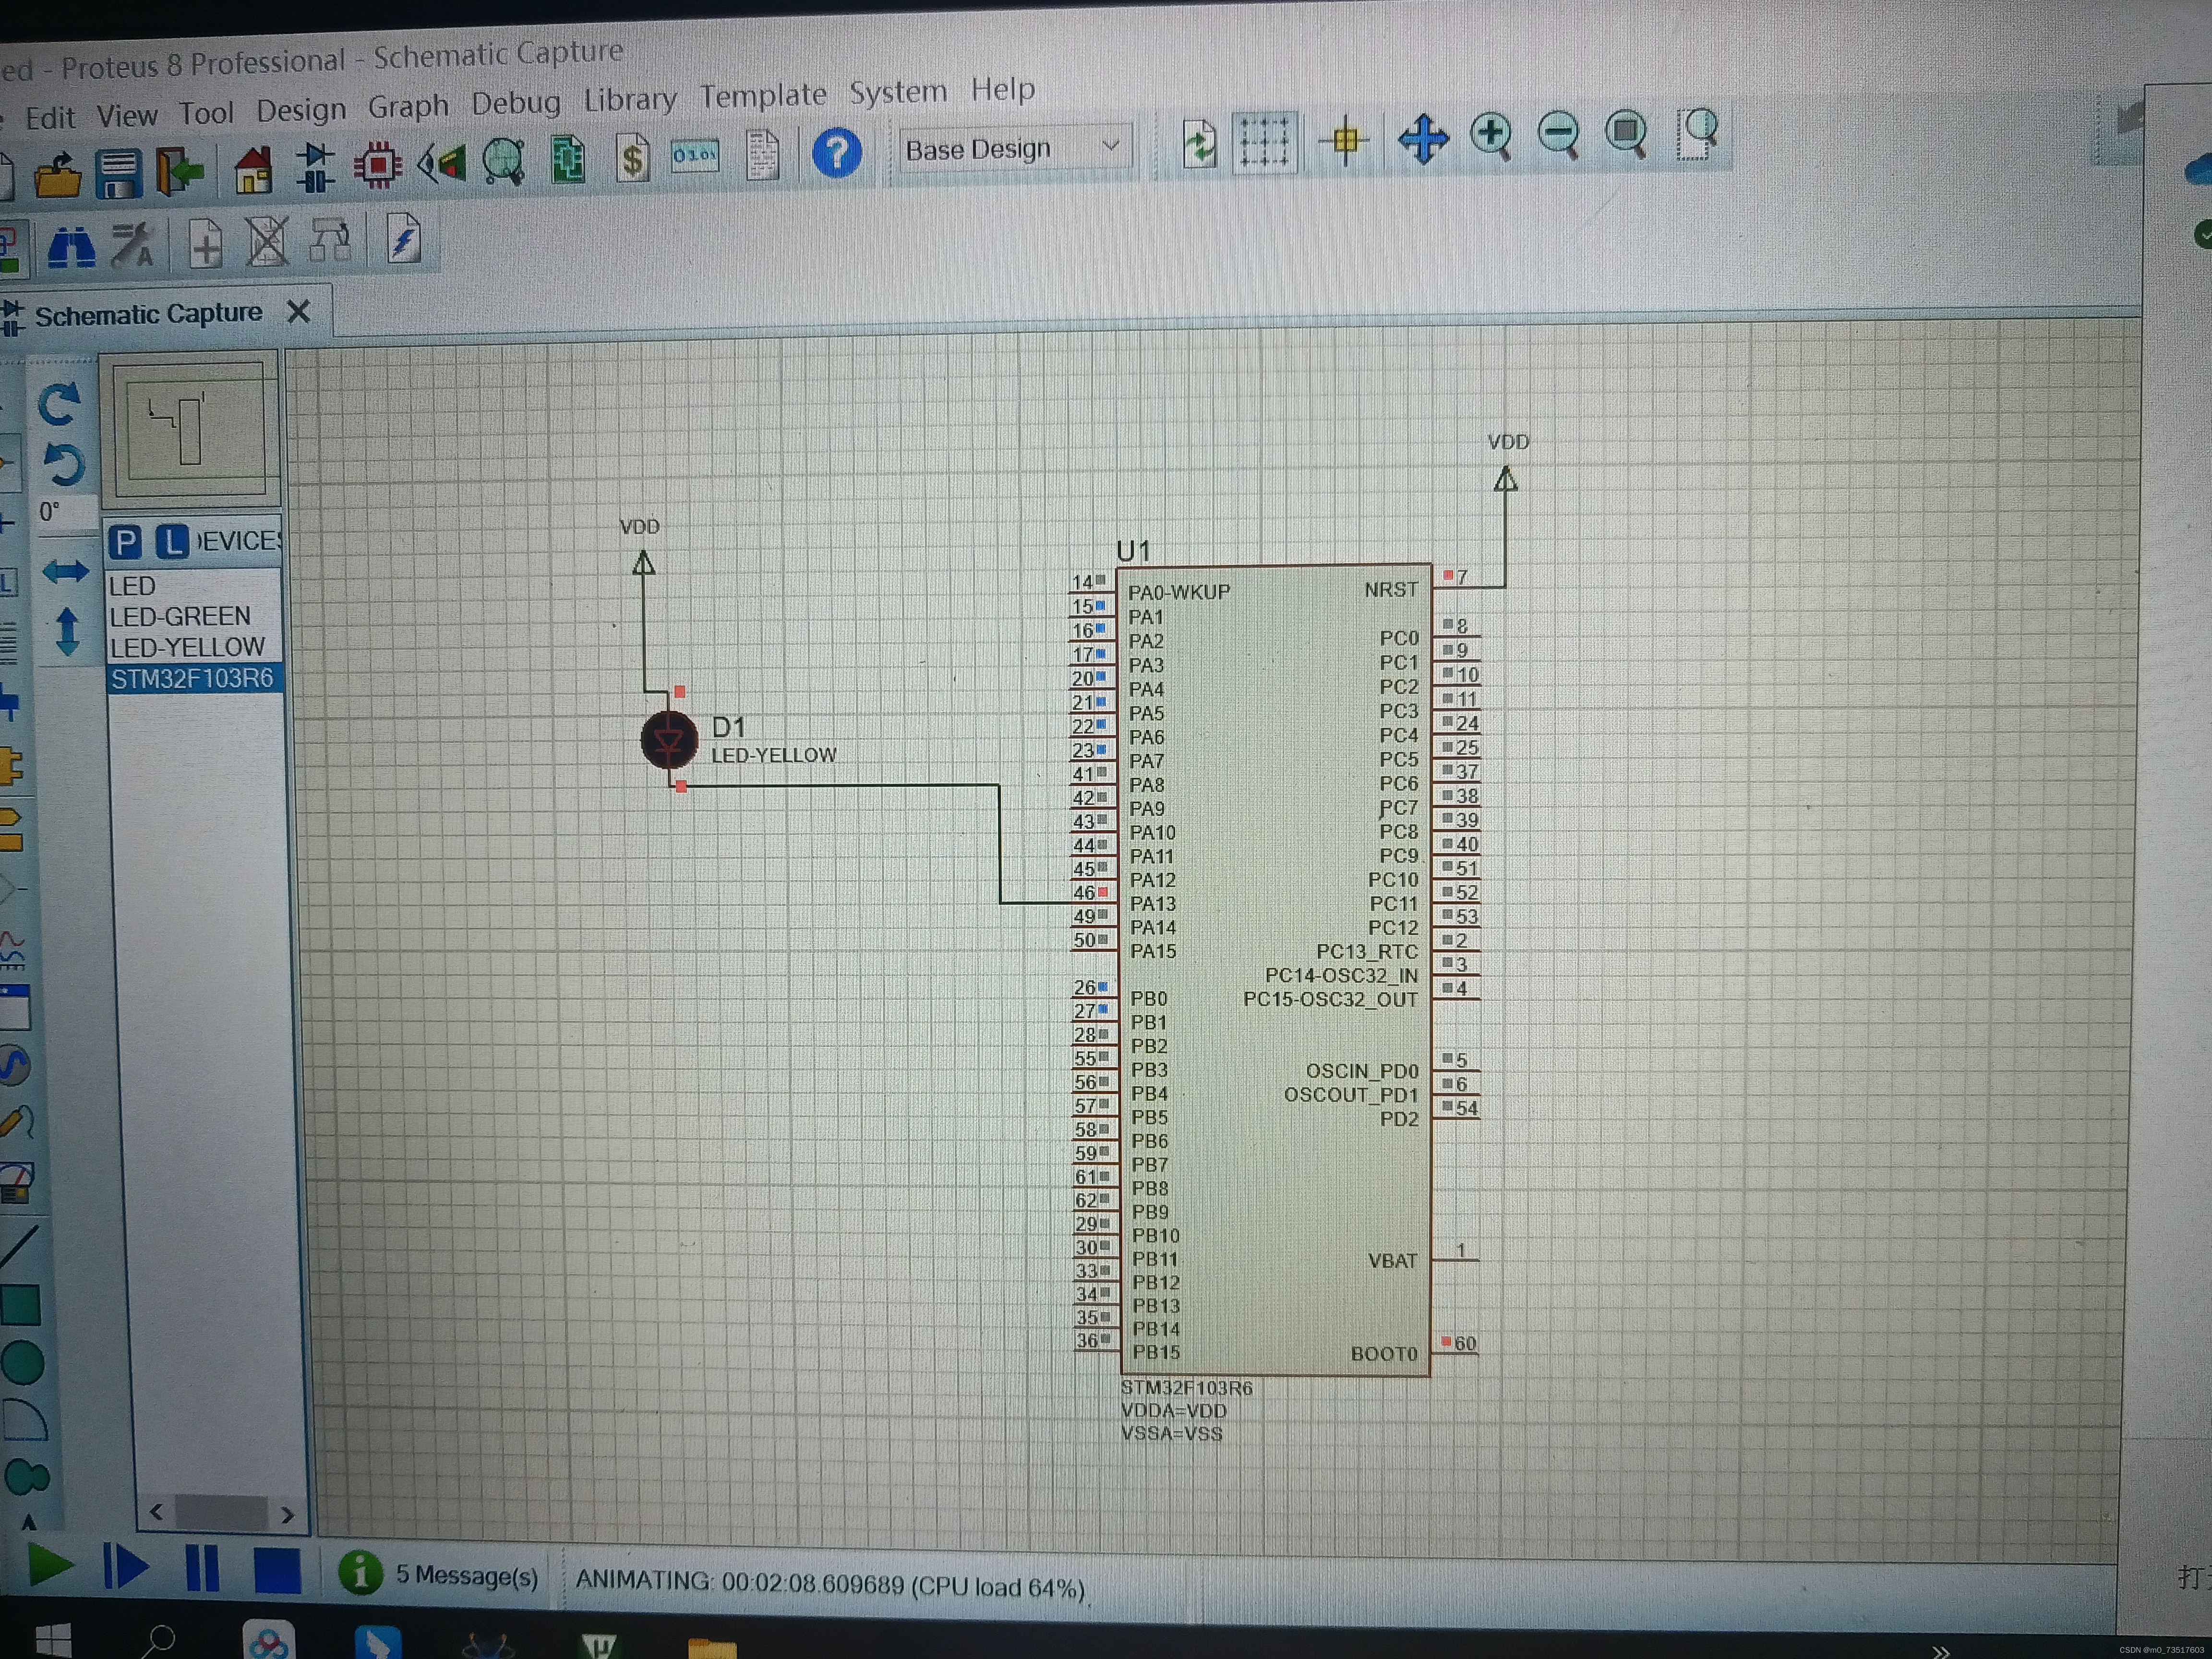Click the PCB Layout chip icon

pos(378,165)
